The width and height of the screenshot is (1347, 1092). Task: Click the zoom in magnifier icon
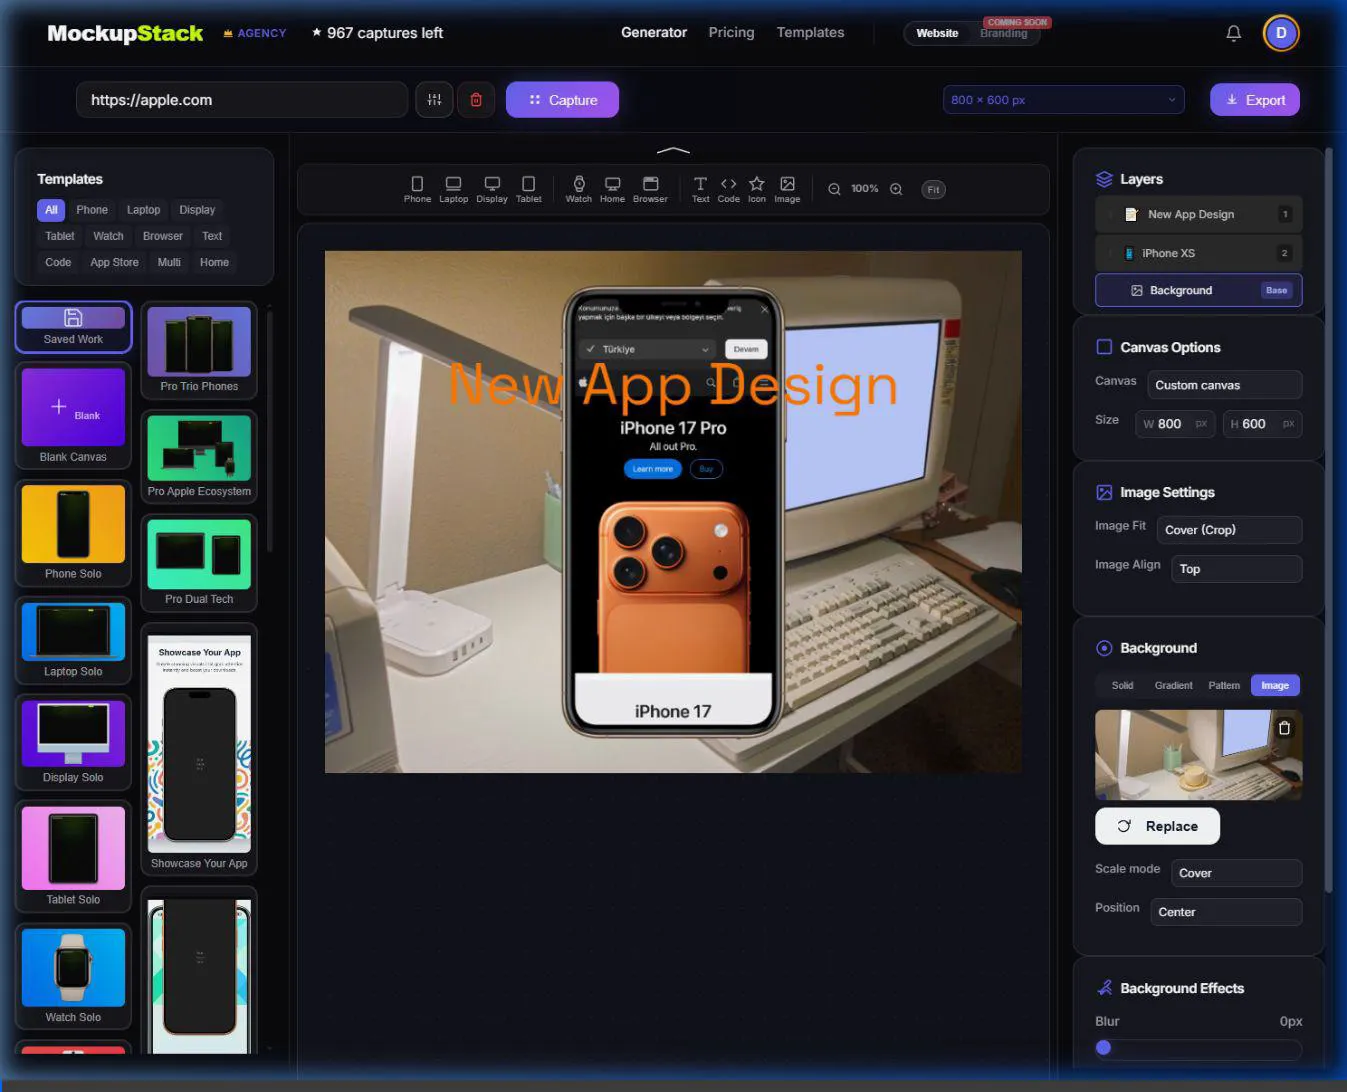pos(896,189)
